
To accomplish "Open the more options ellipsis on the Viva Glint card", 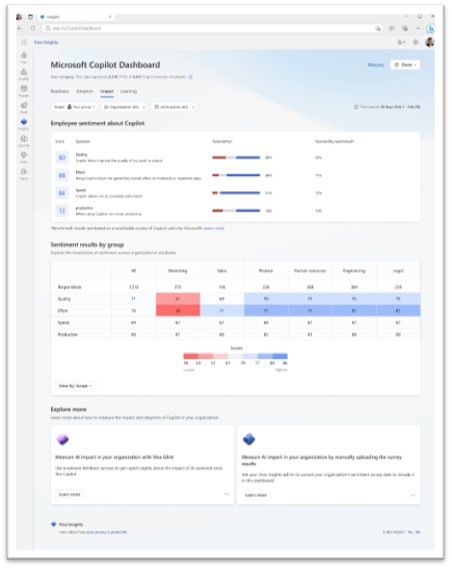I will pos(227,494).
